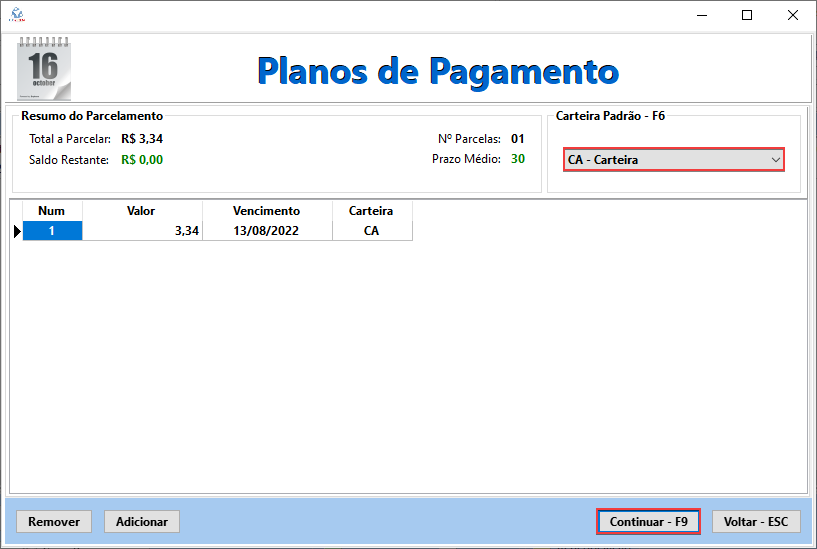The height and width of the screenshot is (549, 817).
Task: Click the Saldo Restante value R$ 0,00
Action: click(142, 160)
